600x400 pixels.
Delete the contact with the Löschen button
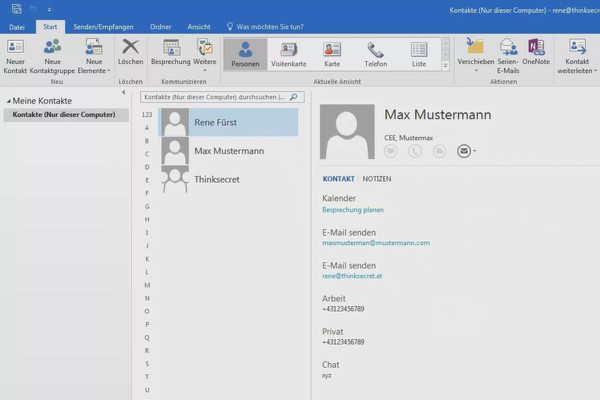click(130, 52)
